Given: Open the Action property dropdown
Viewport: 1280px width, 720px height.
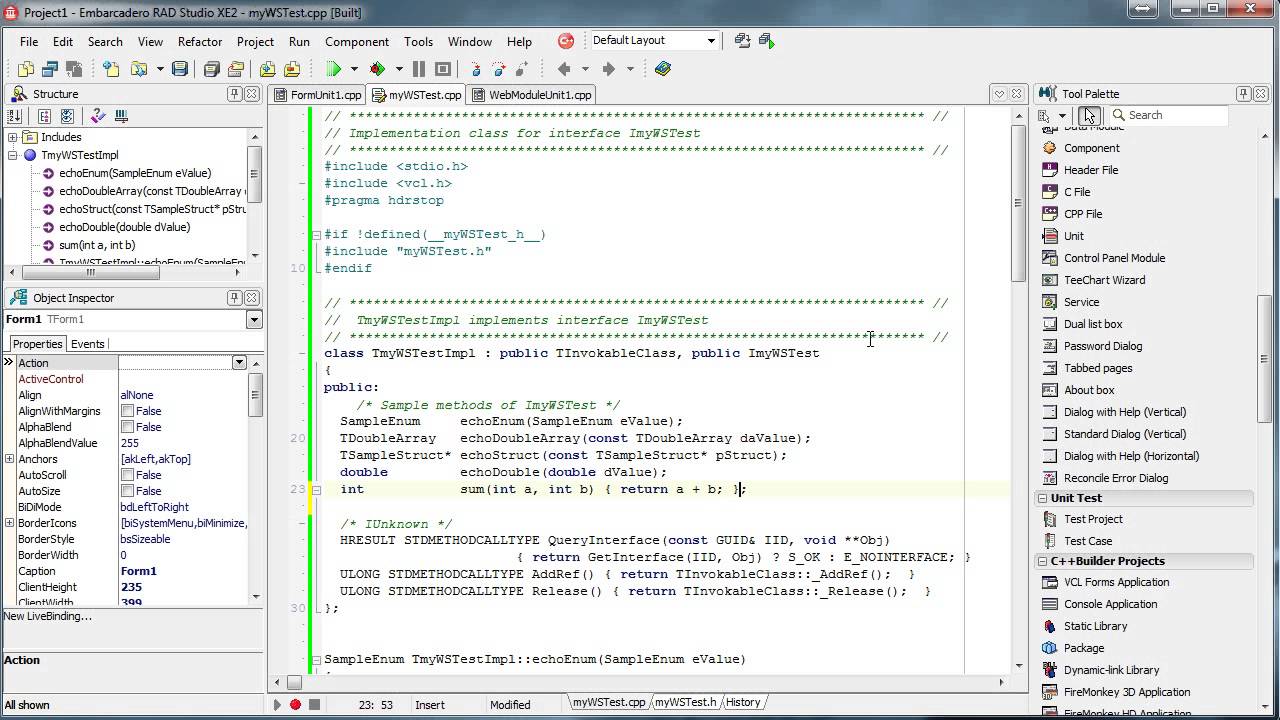Looking at the screenshot, I should 239,363.
